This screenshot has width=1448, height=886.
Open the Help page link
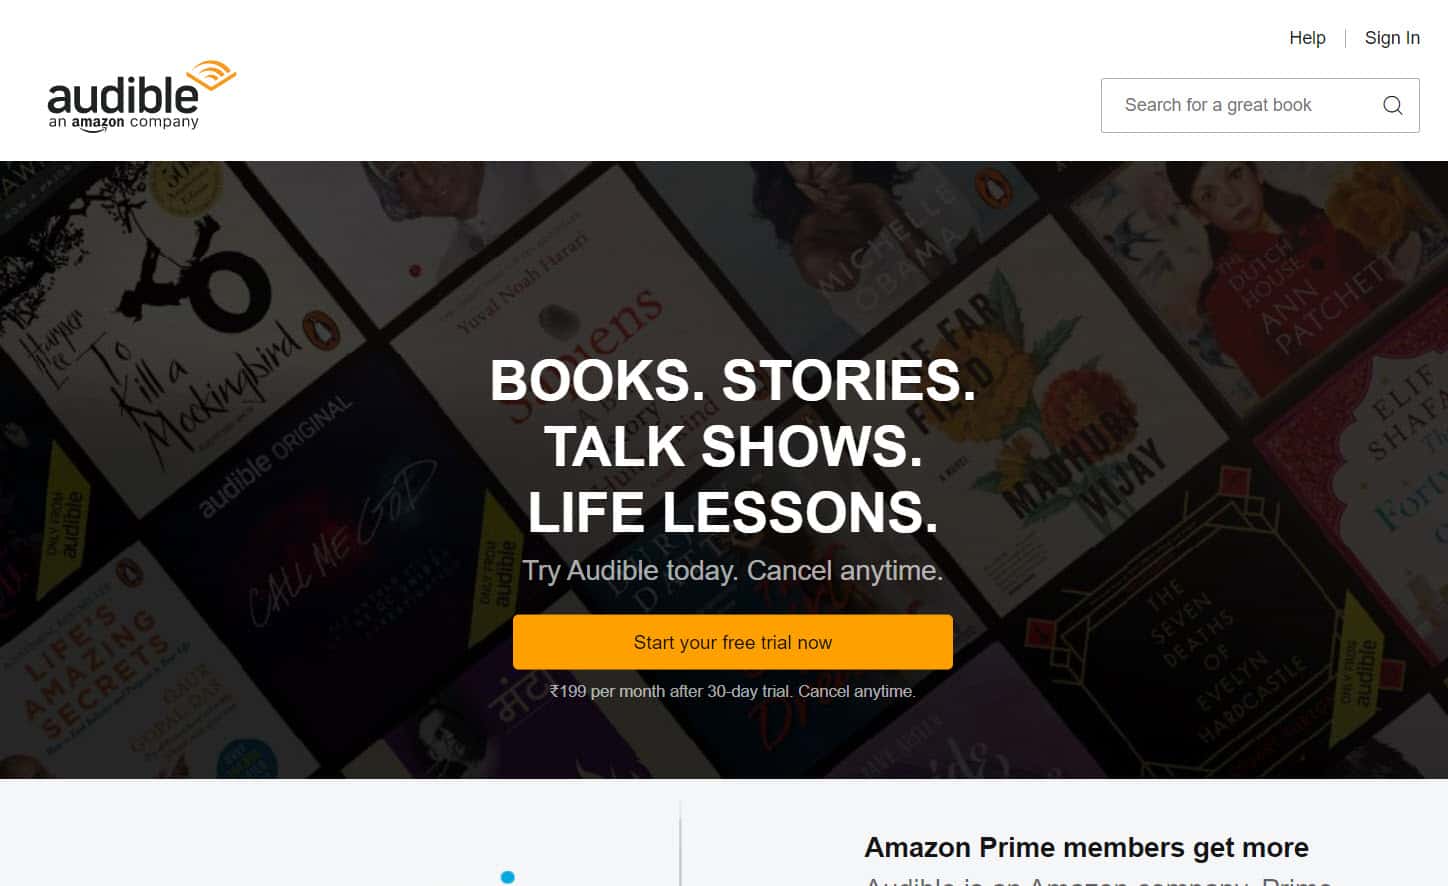point(1307,38)
